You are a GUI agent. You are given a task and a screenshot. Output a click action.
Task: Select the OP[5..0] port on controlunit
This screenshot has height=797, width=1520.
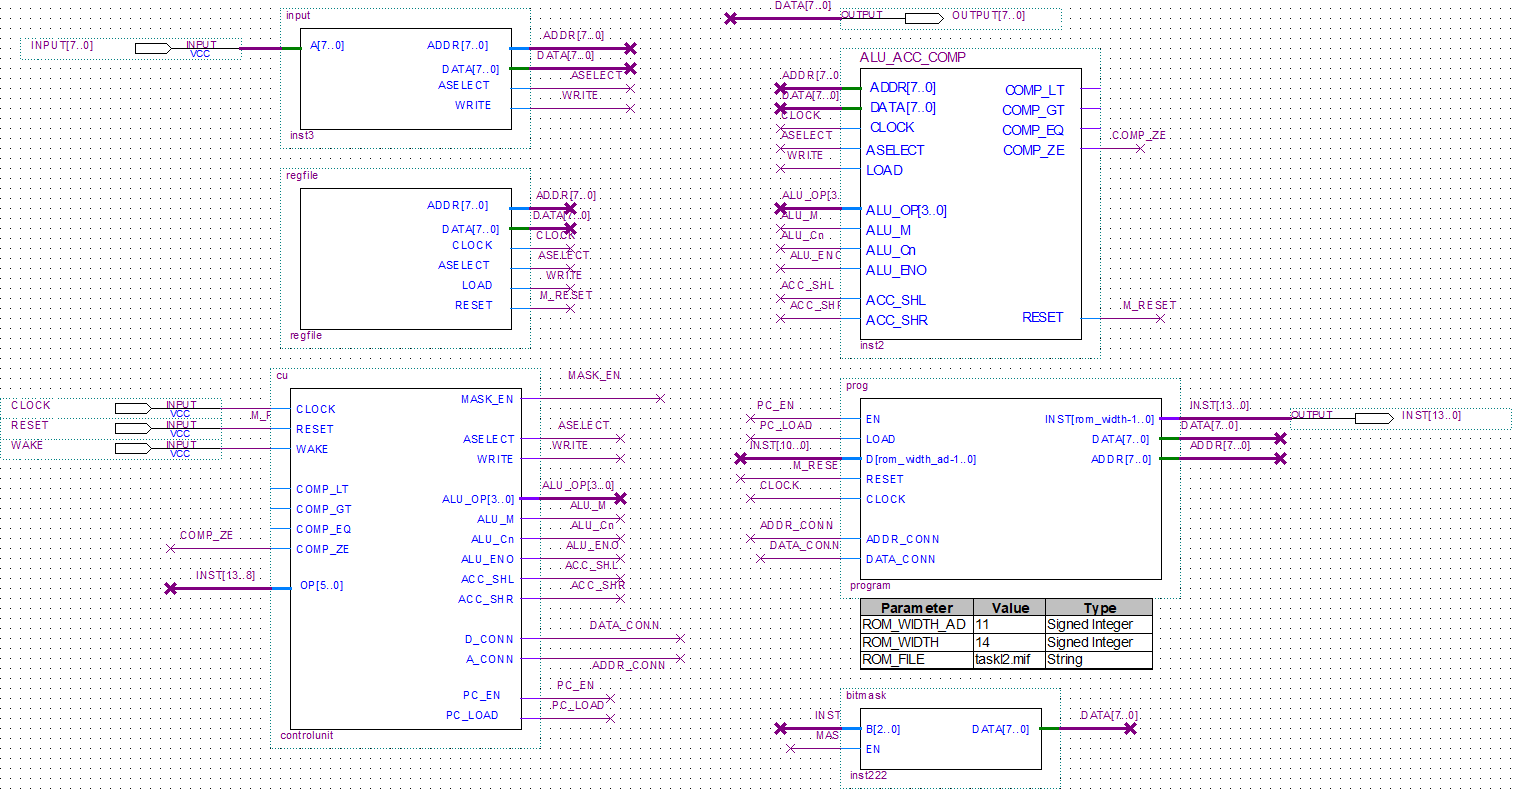(x=321, y=585)
